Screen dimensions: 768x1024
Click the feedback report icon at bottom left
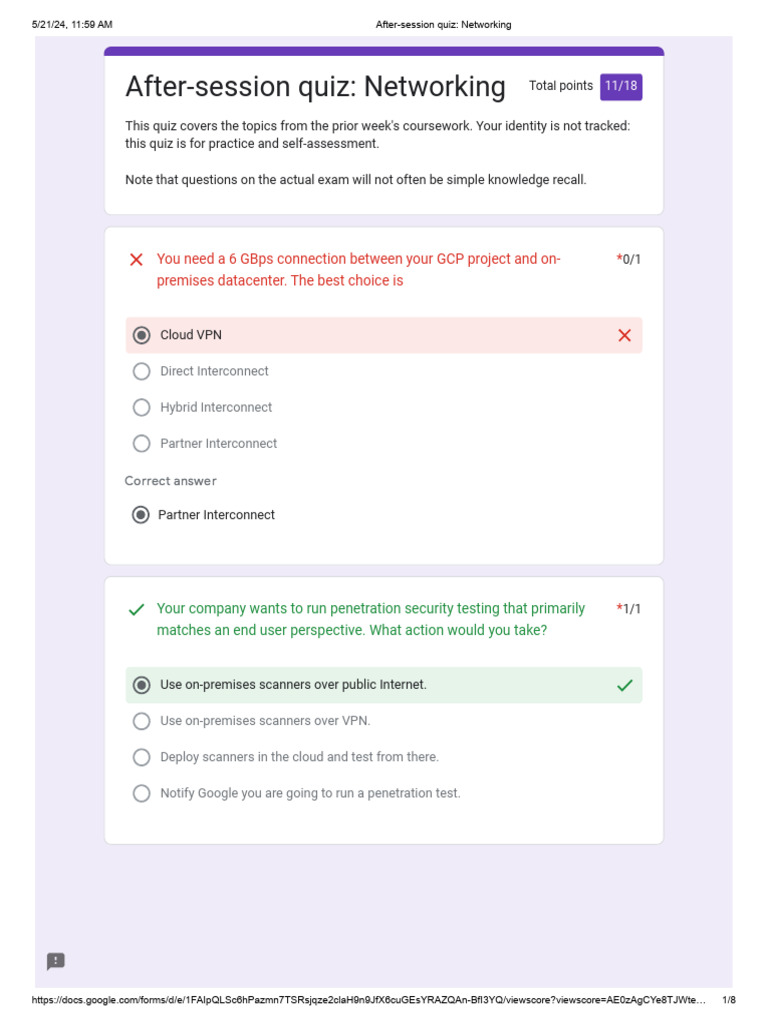pos(56,961)
